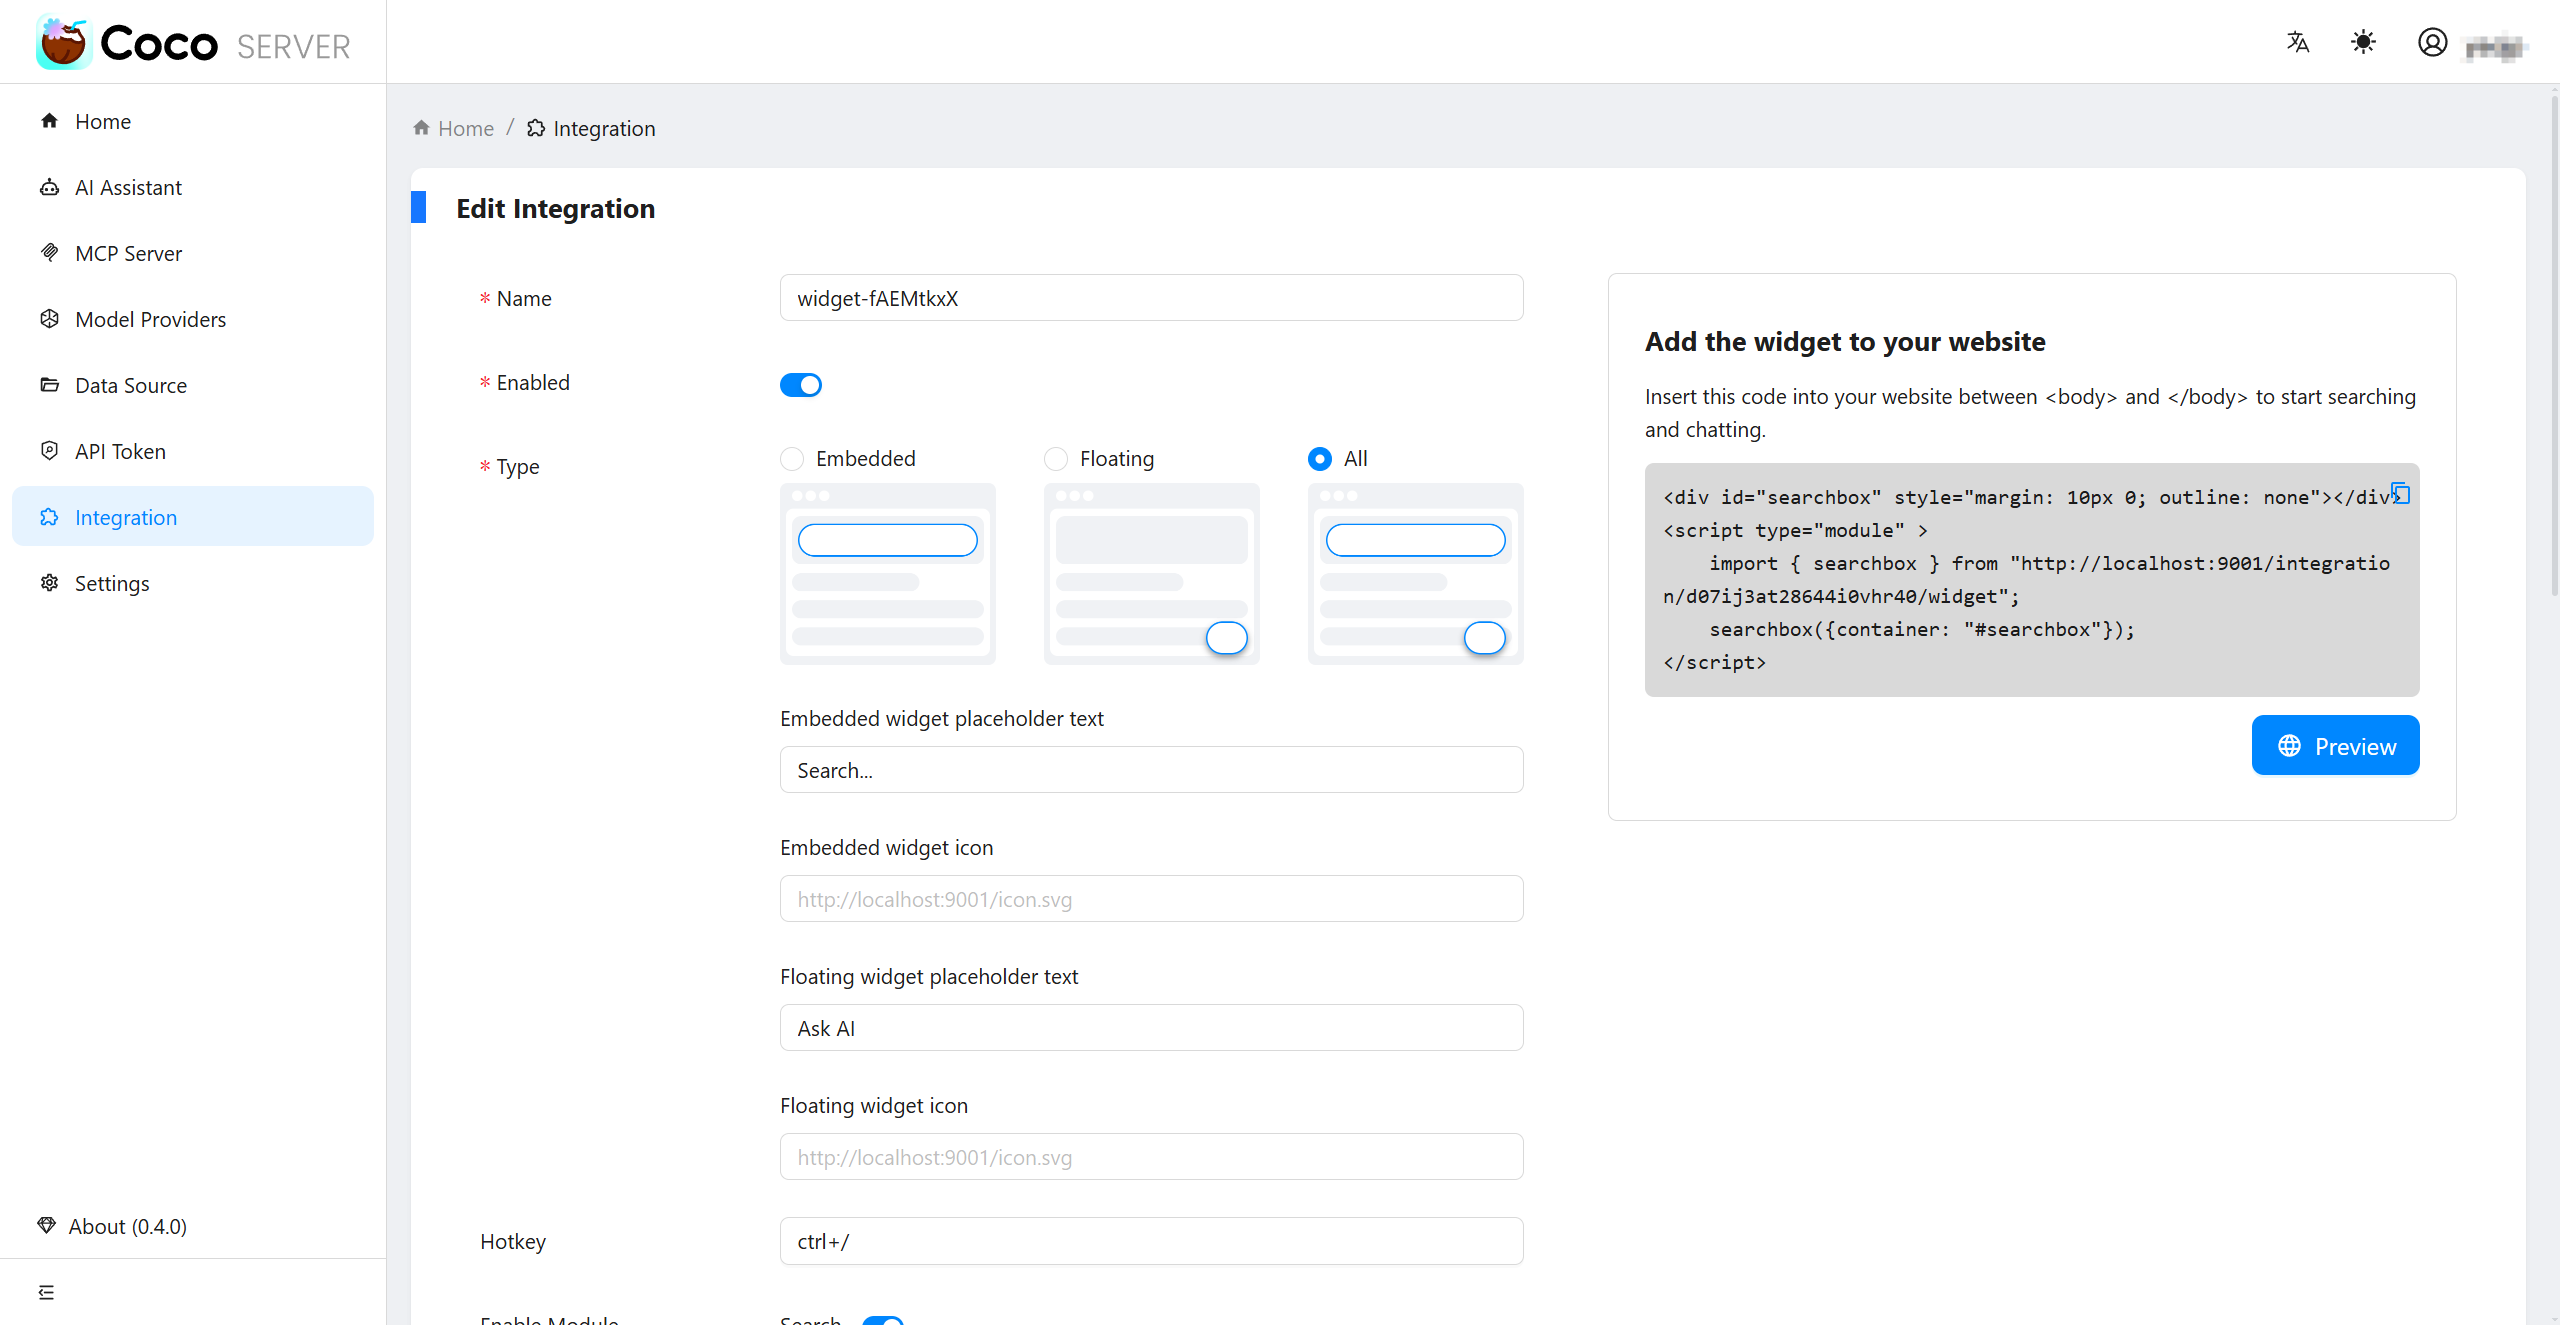Click the AI Assistant robot icon
The height and width of the screenshot is (1325, 2560).
(x=49, y=187)
